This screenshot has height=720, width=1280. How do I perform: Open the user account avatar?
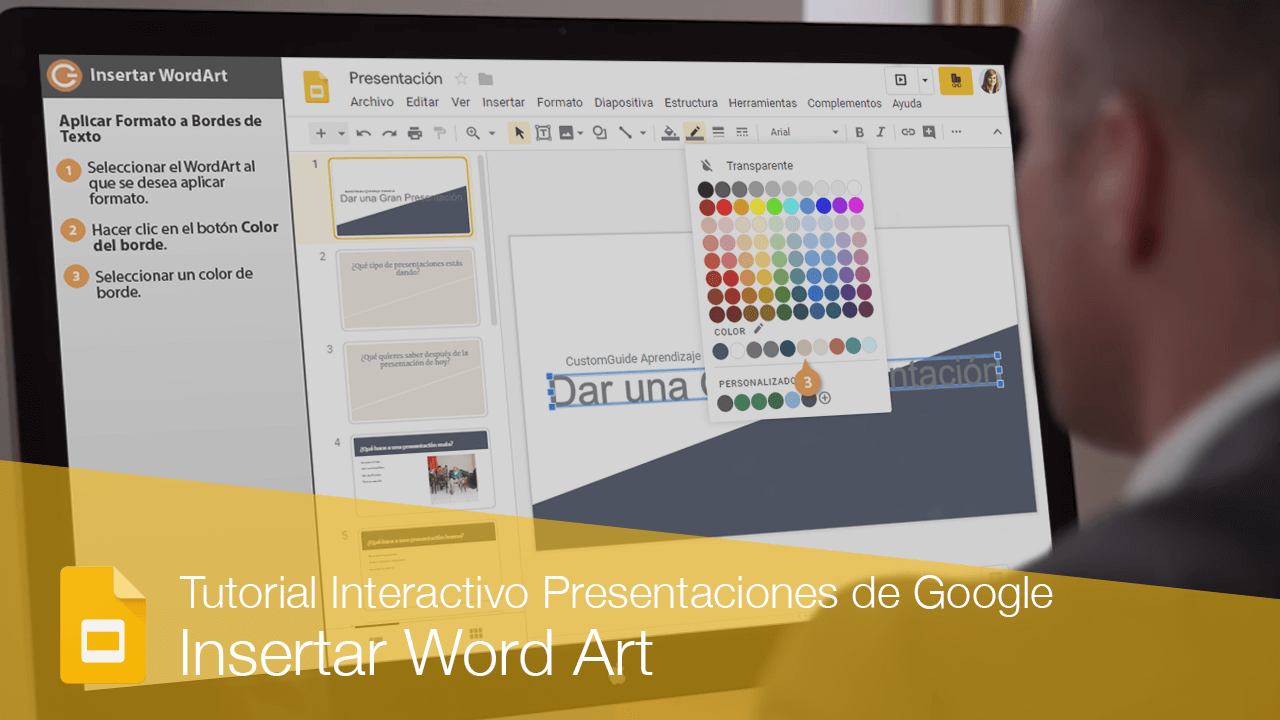coord(990,81)
